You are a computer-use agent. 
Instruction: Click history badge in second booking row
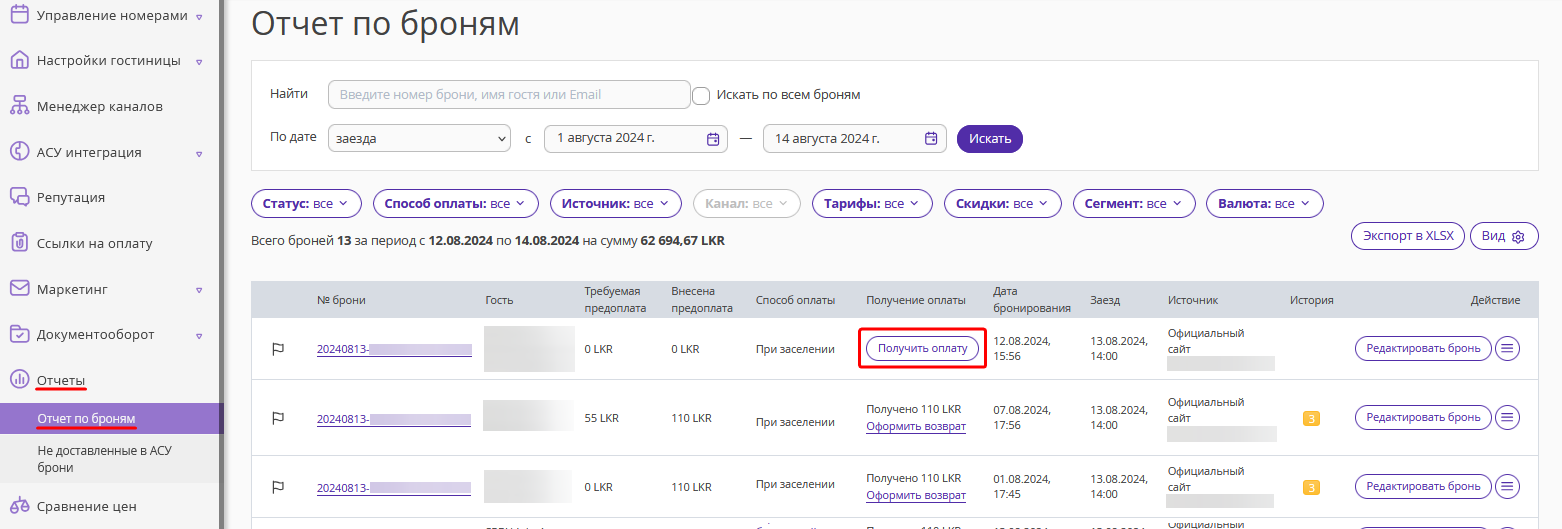[x=1311, y=418]
